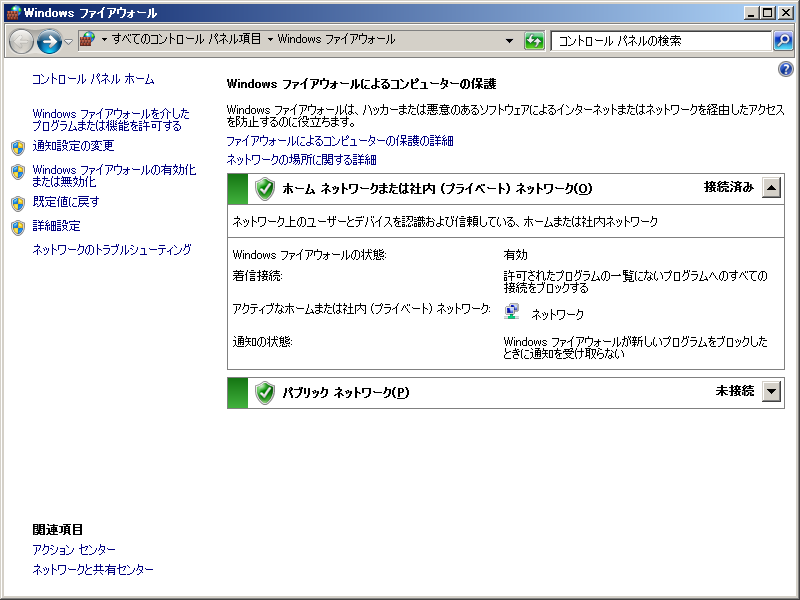Click green shield icon of パブリック ネットワーク
Viewport: 800px width, 600px height.
[265, 393]
